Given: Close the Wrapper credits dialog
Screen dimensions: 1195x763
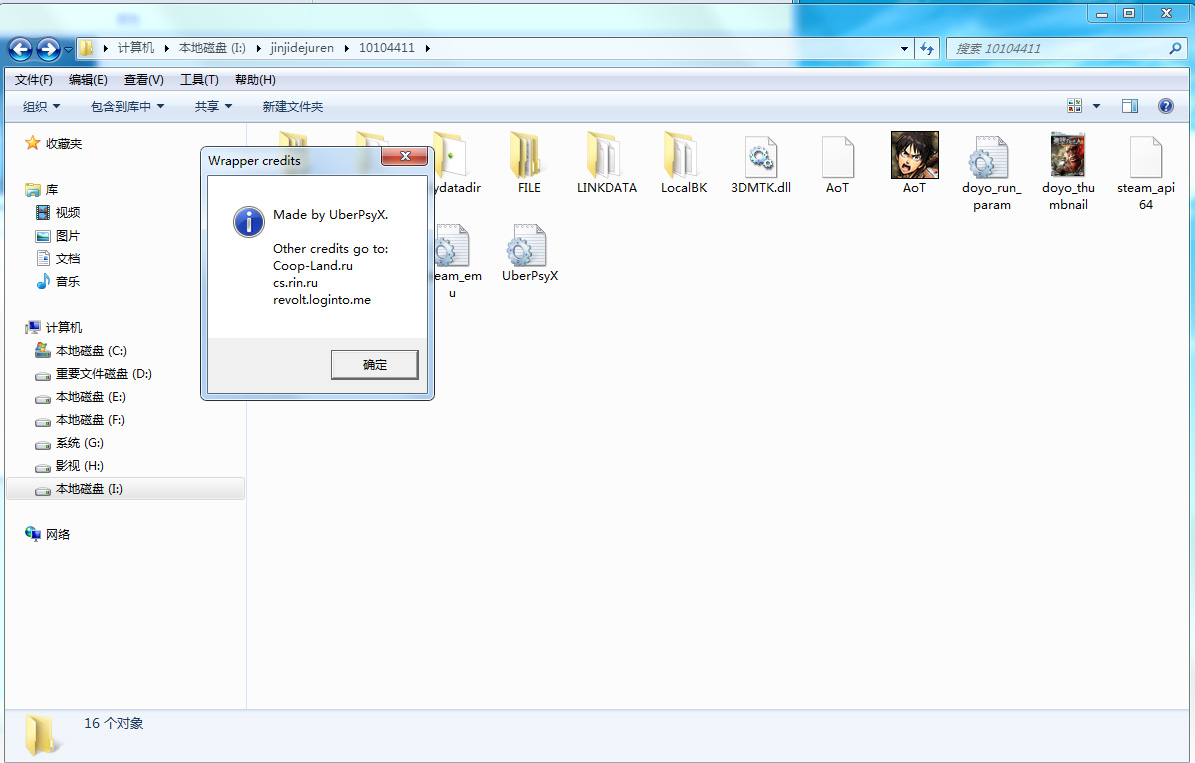Looking at the screenshot, I should (x=405, y=156).
